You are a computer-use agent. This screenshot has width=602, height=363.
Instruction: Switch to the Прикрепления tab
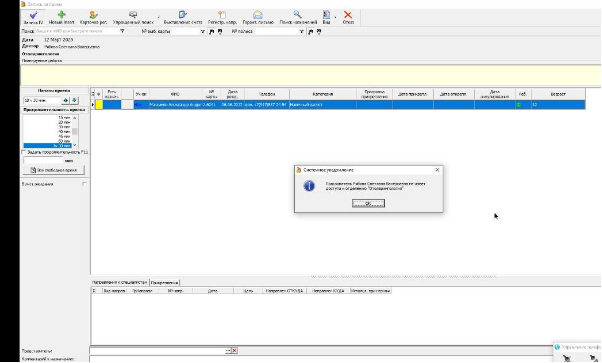[164, 282]
